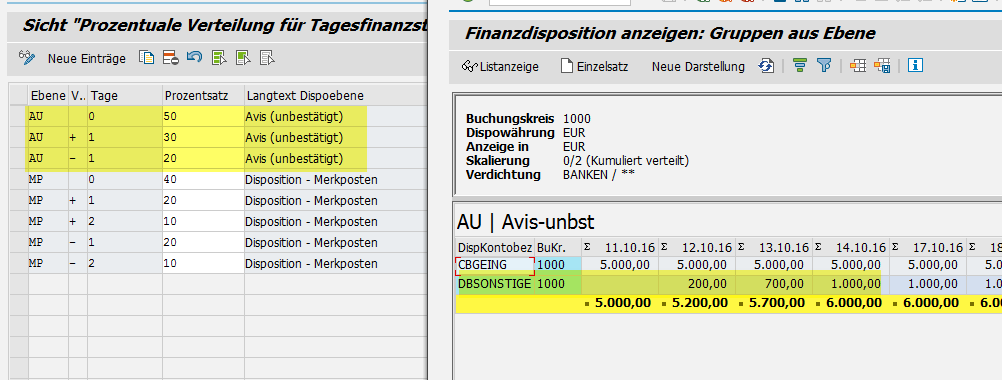The height and width of the screenshot is (380, 1002).
Task: Click the Verdichtung value BANKEN / **
Action: (x=598, y=175)
